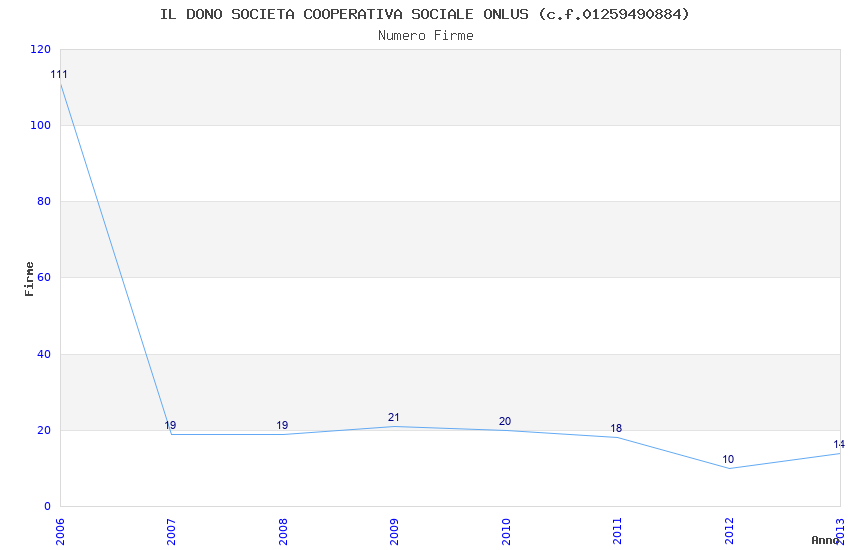
Task: Click the x-axis year '2011'
Action: coord(617,532)
